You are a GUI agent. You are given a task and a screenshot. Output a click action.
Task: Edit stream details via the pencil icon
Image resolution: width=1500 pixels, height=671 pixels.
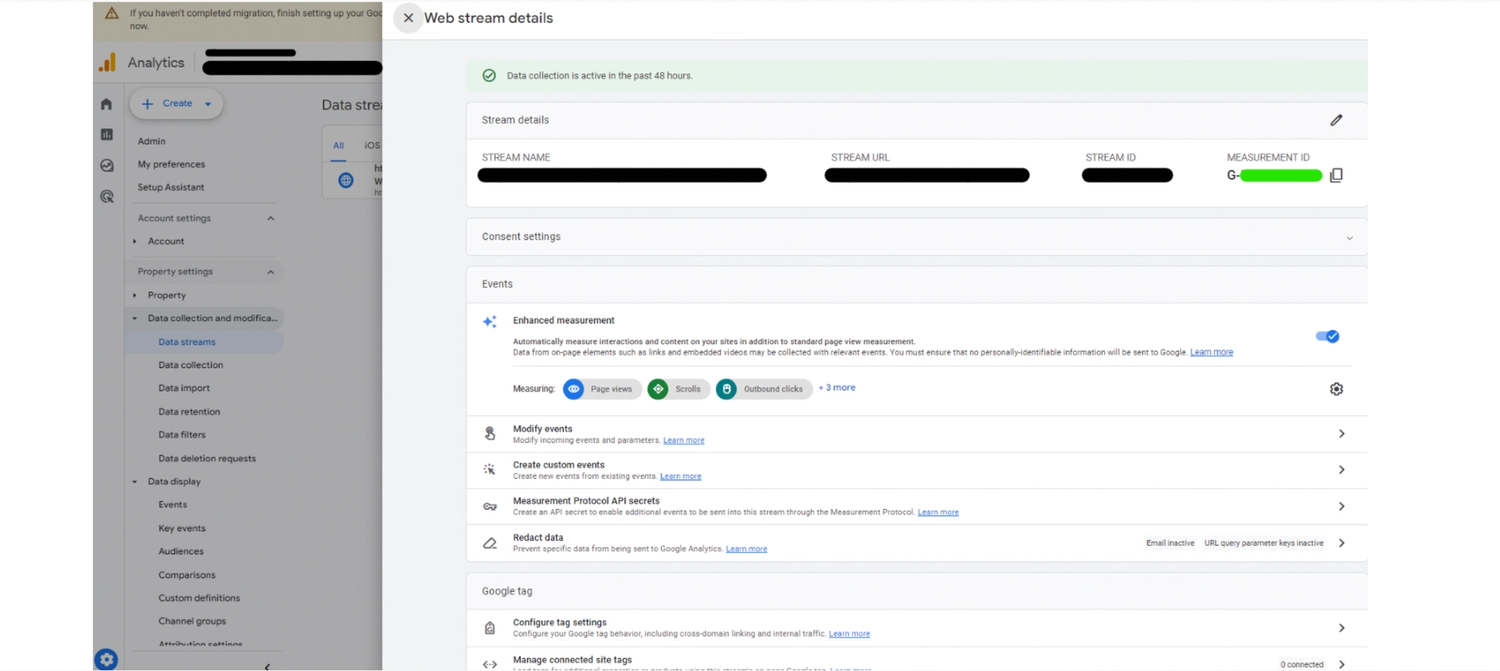pyautogui.click(x=1336, y=120)
